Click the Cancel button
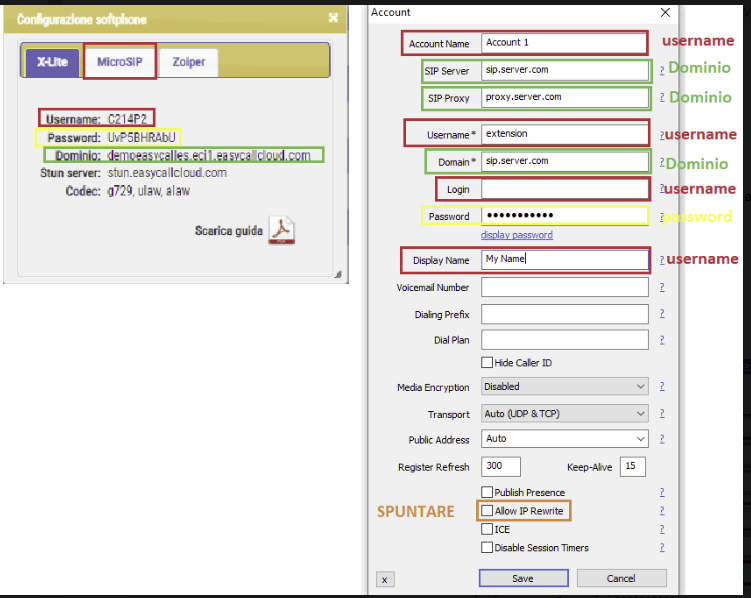The image size is (751, 598). tap(621, 578)
